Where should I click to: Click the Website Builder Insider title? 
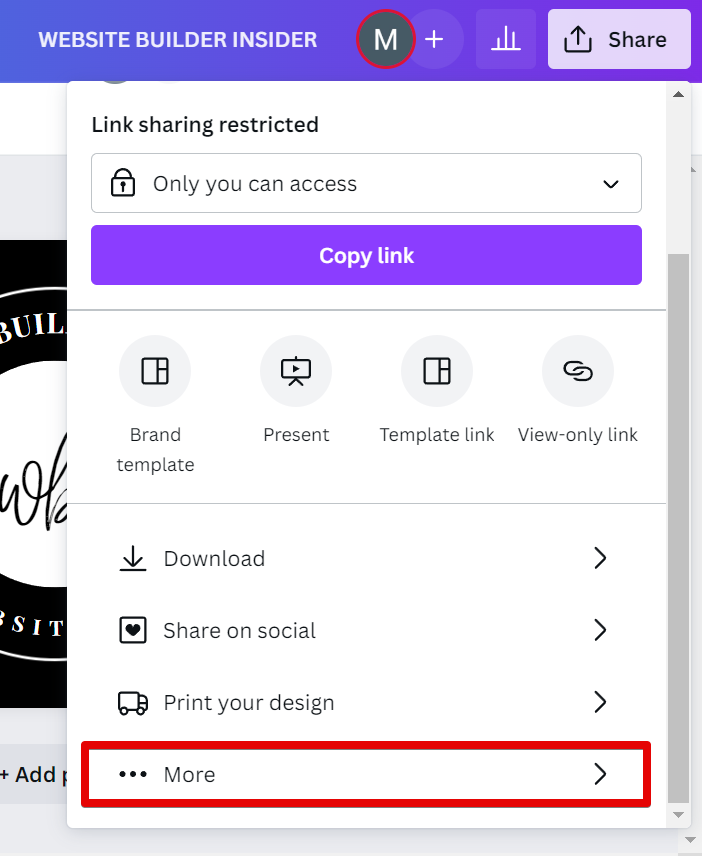point(178,40)
